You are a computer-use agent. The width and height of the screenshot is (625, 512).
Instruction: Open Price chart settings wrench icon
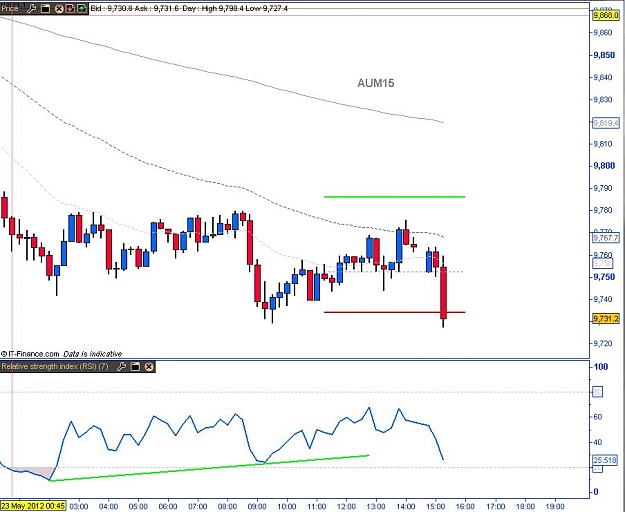(31, 8)
